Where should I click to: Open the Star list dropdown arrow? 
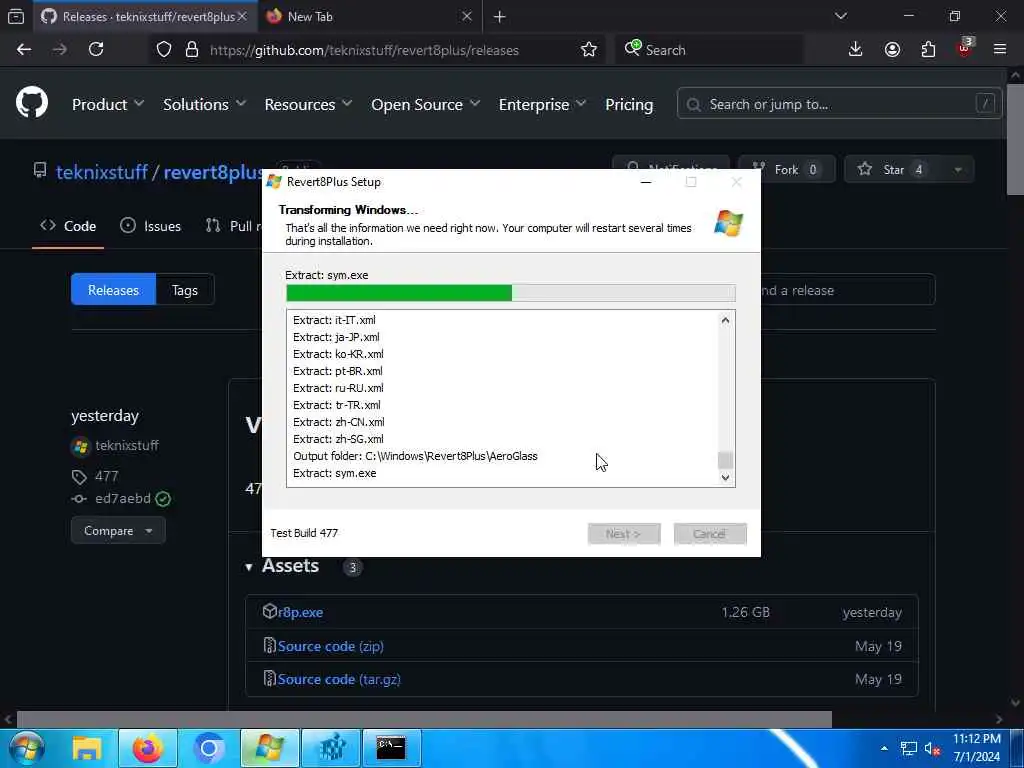957,170
